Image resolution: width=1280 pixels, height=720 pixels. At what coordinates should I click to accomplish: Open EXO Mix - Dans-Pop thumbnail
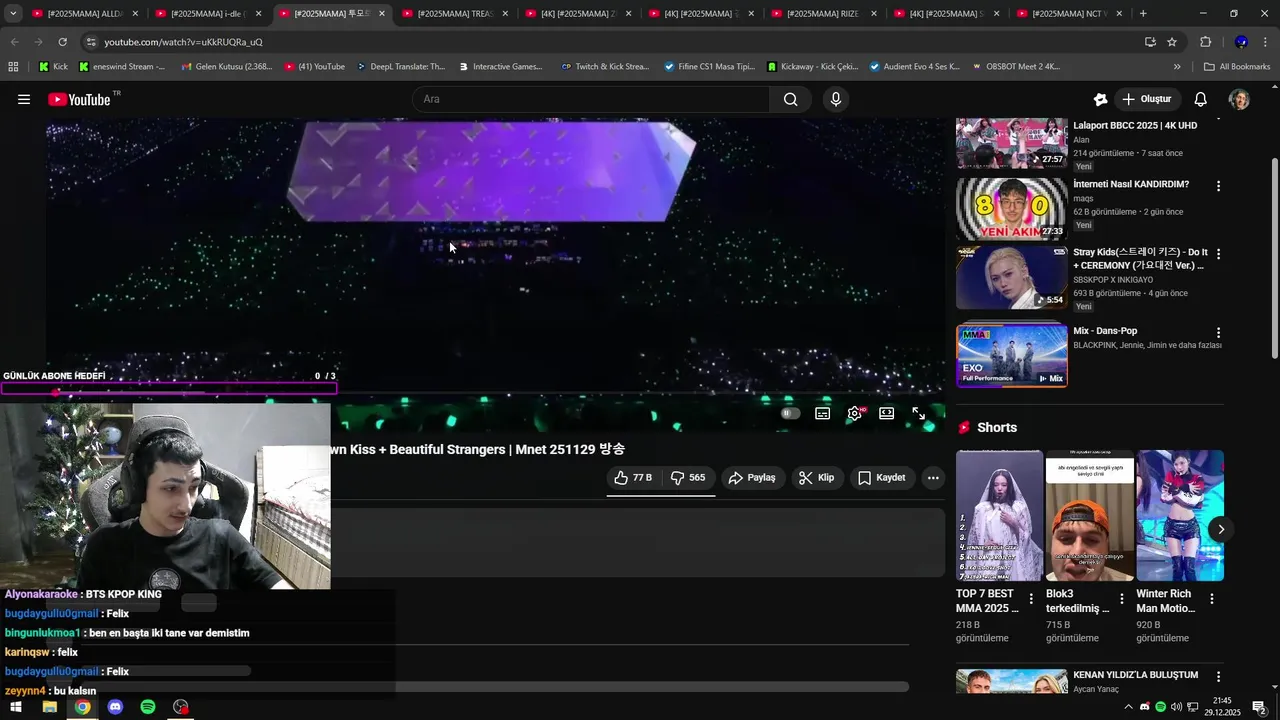pos(1011,355)
